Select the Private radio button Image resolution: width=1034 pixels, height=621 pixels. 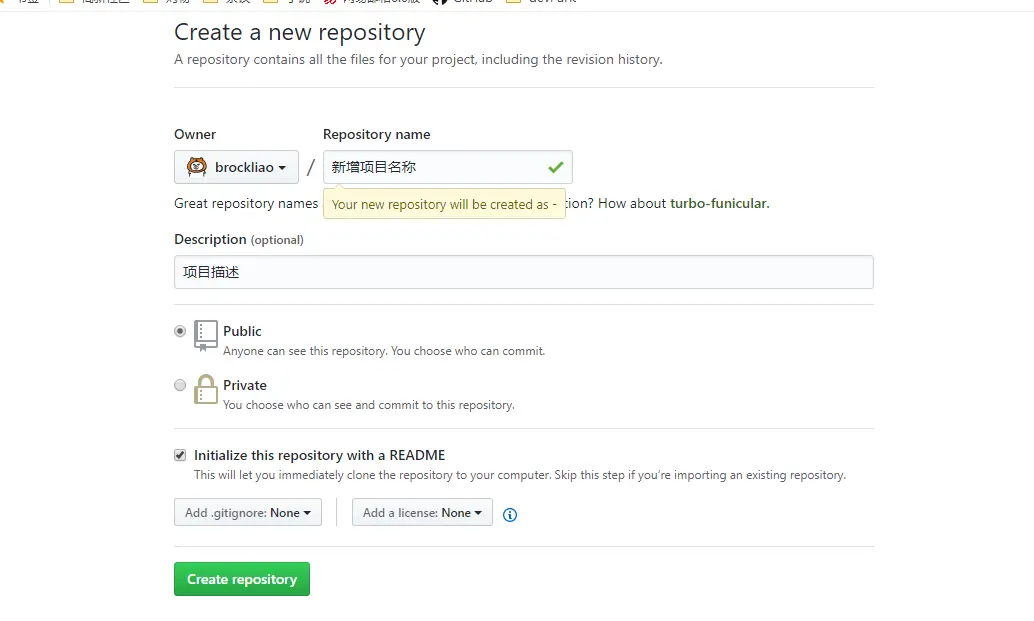[x=180, y=385]
